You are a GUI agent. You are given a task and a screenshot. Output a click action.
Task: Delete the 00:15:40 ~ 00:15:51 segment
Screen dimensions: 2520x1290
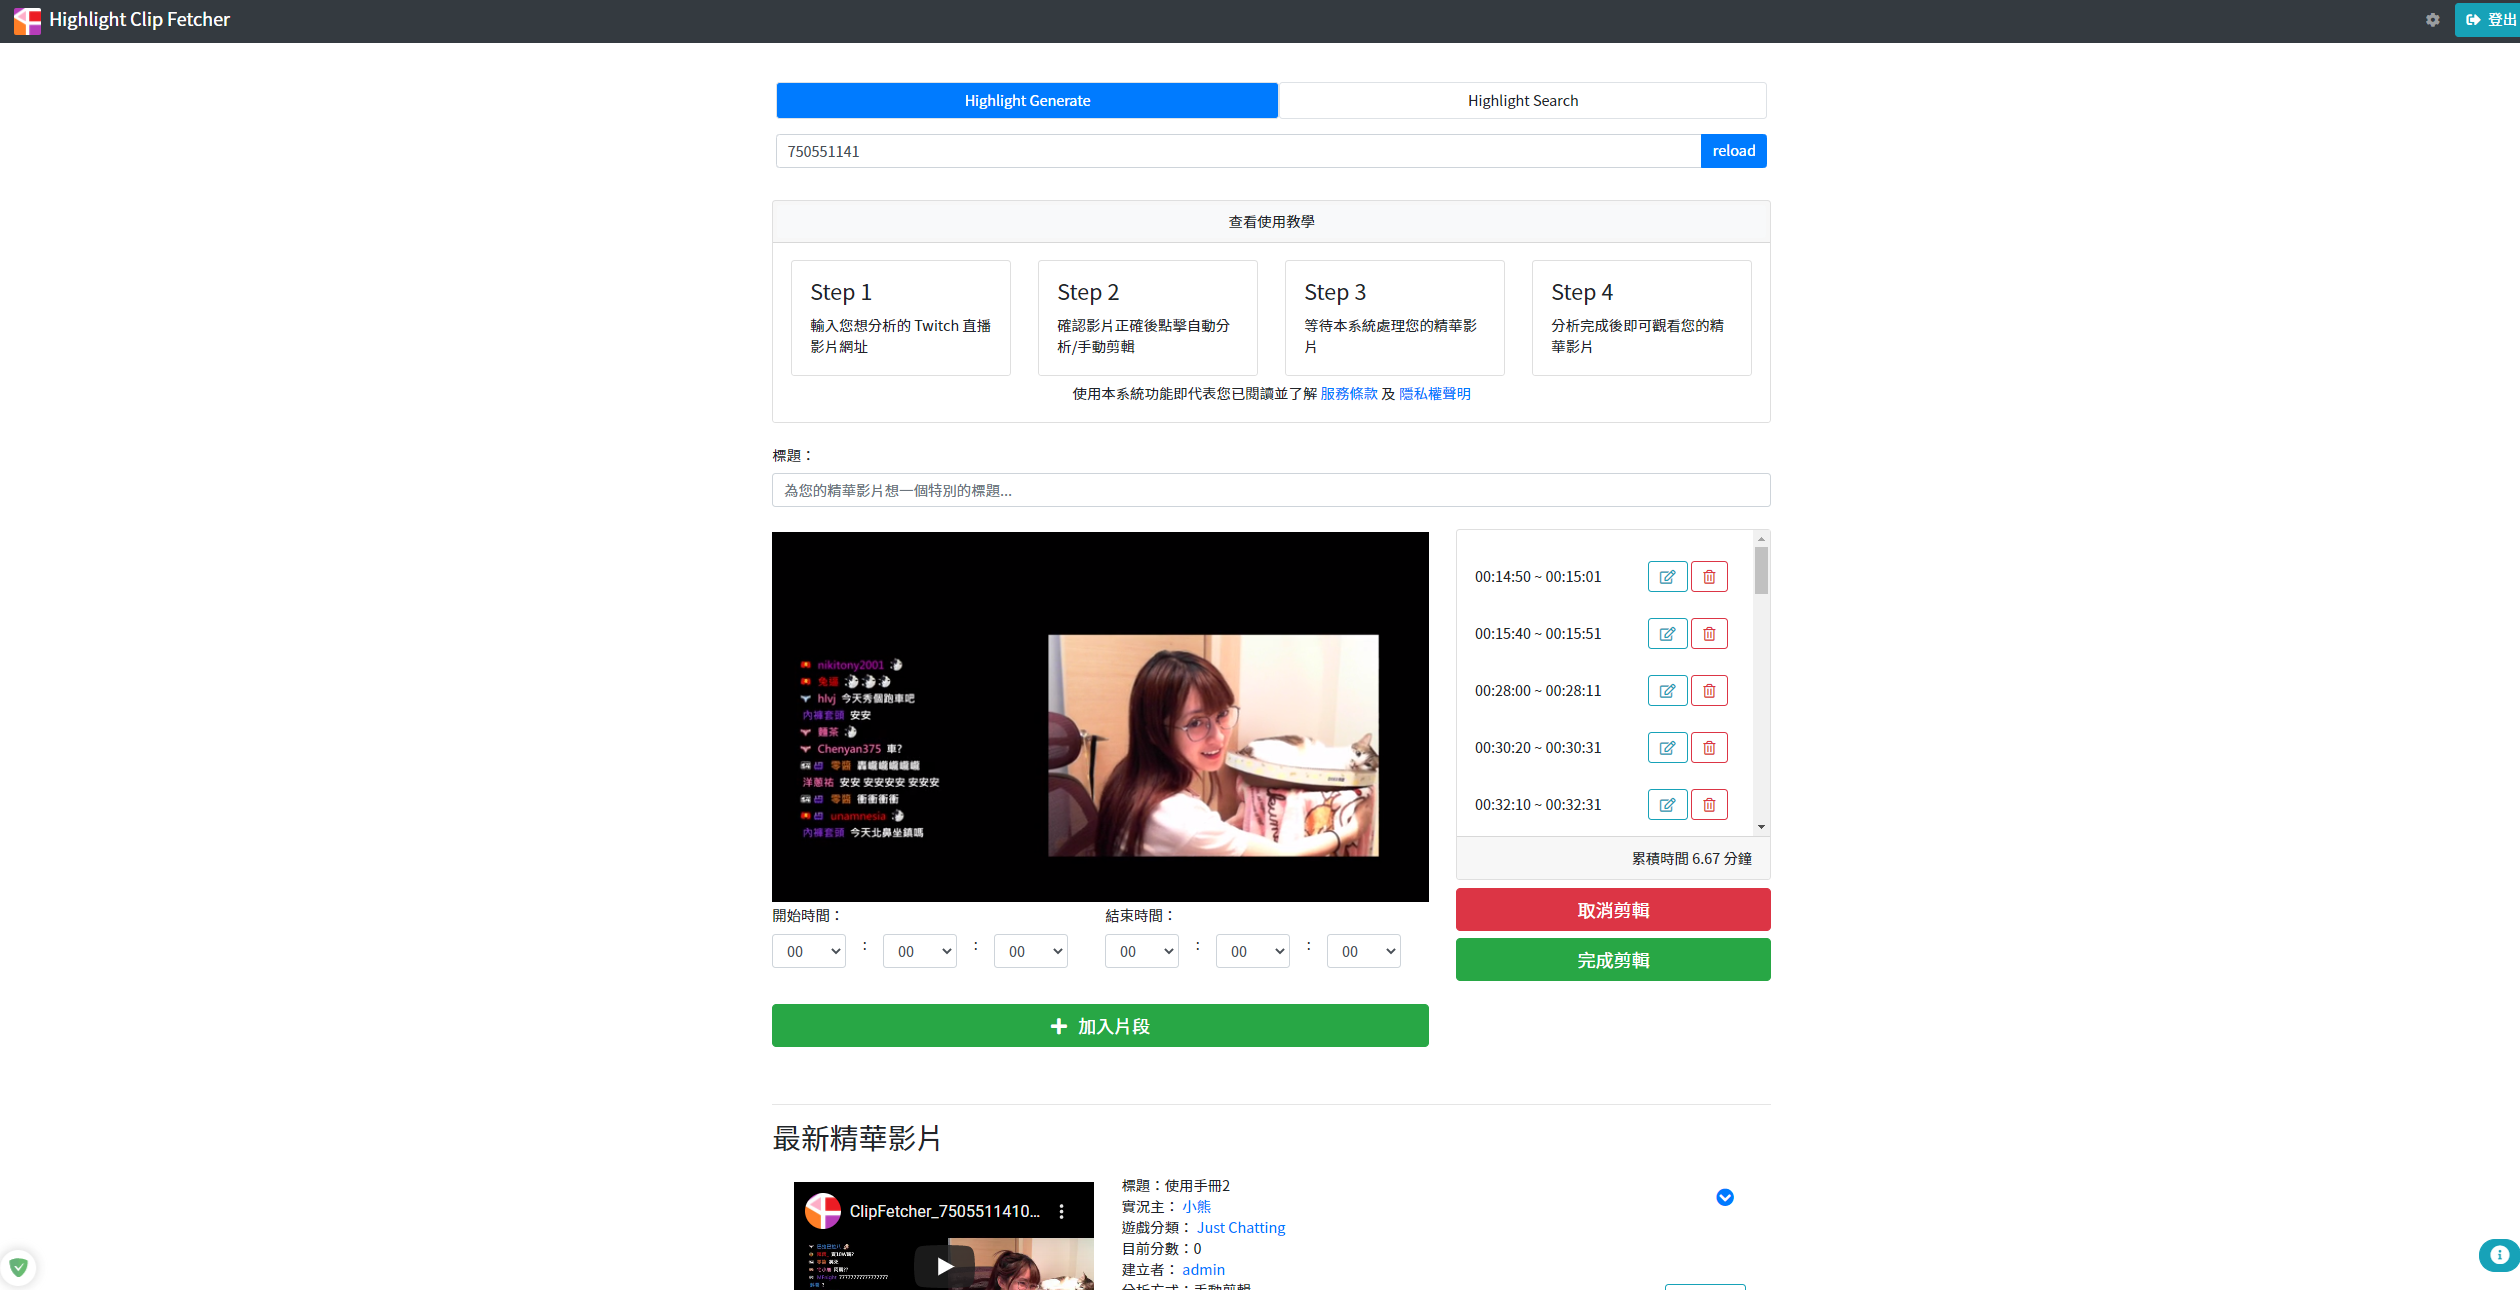[x=1709, y=634]
